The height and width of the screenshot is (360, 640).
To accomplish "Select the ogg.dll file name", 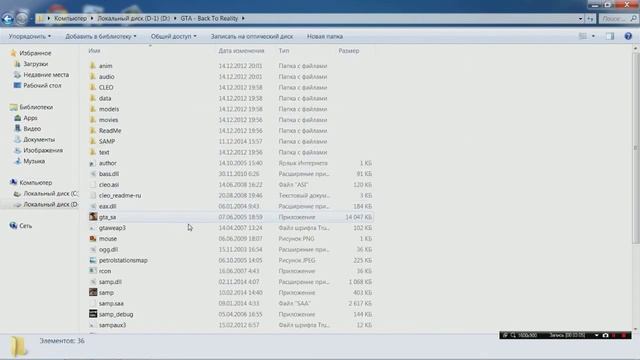I will click(x=108, y=249).
